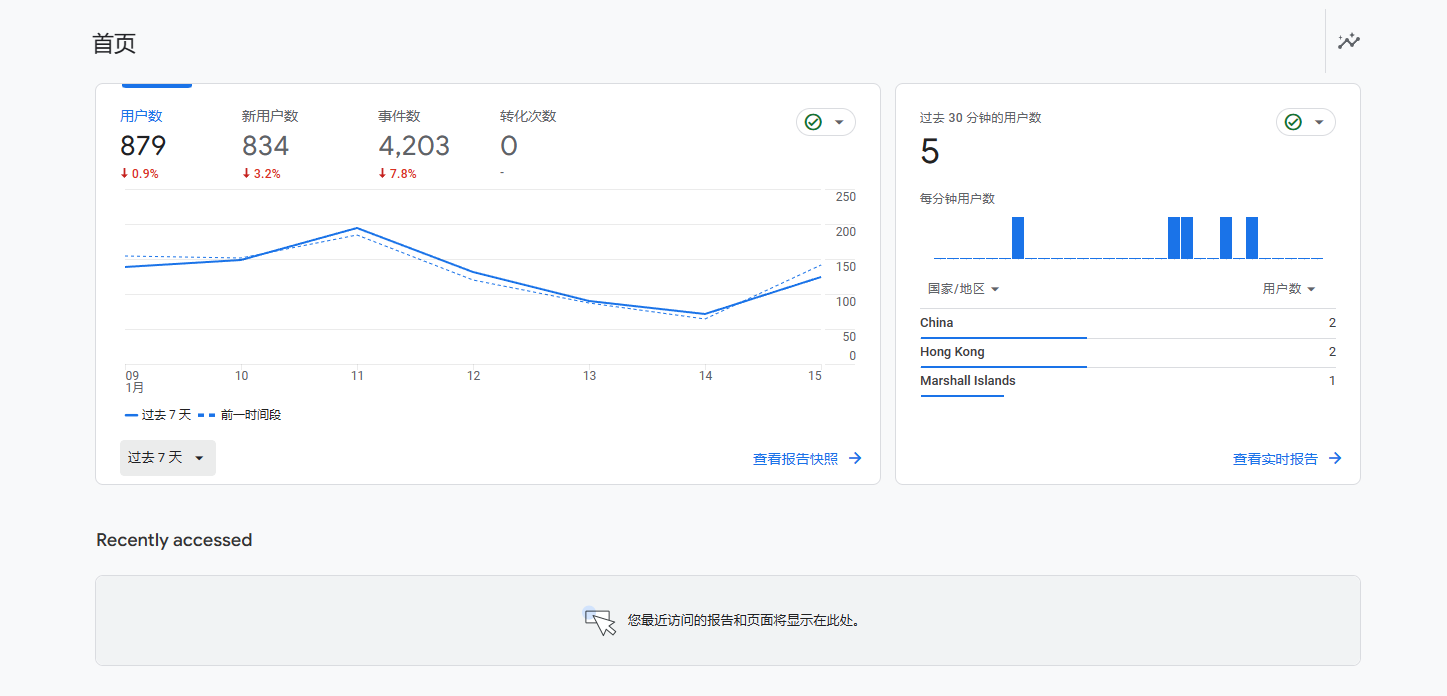Click the cursor icon in empty recent panel
This screenshot has width=1447, height=696.
(600, 621)
